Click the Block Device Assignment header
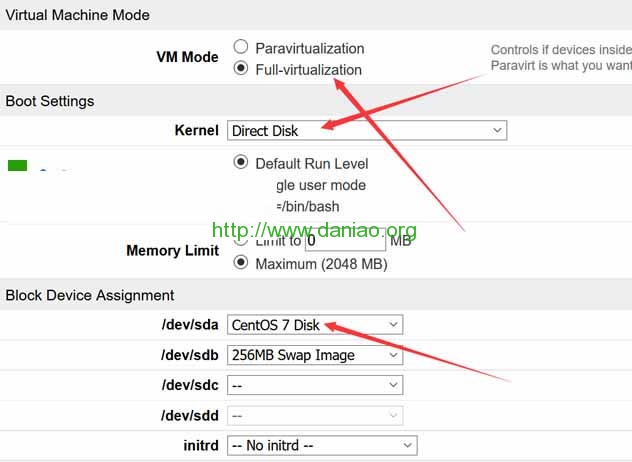632x462 pixels. pyautogui.click(x=90, y=295)
